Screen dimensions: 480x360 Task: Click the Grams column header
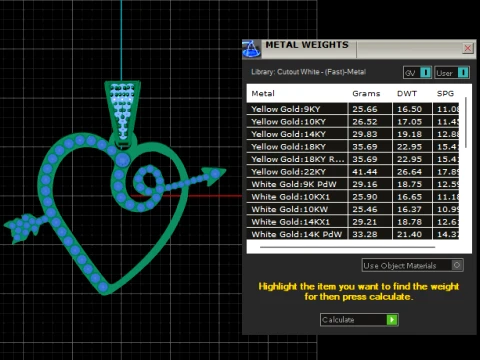pos(366,93)
